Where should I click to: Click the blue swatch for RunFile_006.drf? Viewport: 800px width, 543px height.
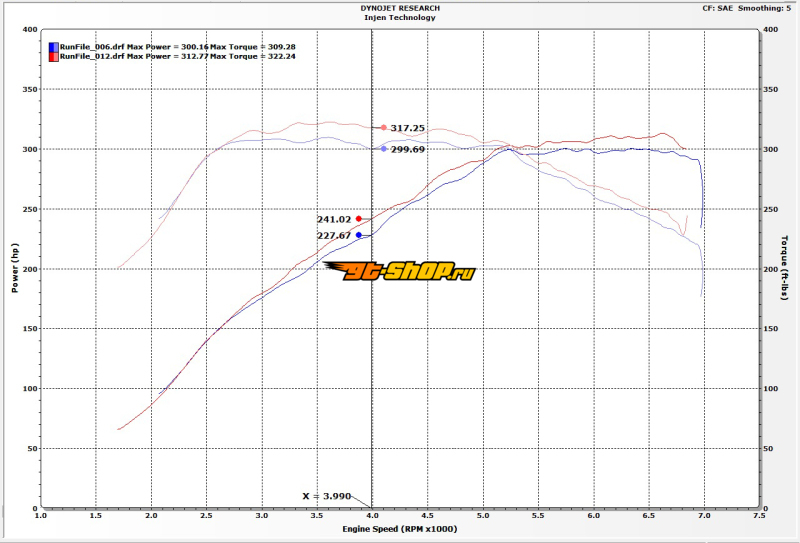[52, 47]
